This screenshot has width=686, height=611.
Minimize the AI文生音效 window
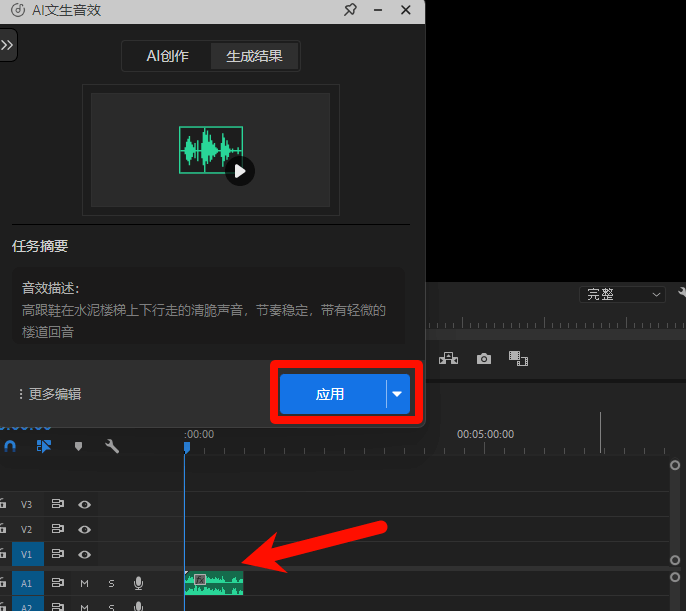click(378, 10)
